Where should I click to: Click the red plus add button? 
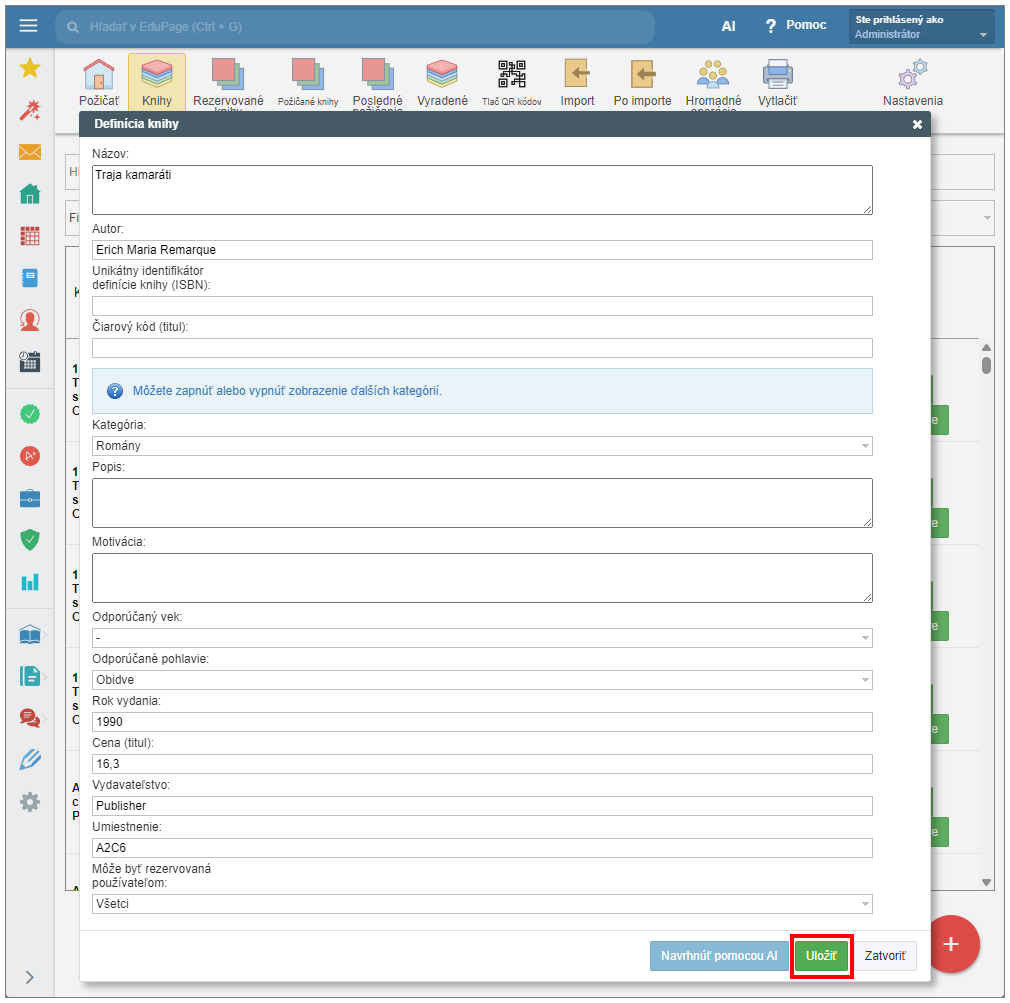coord(950,944)
